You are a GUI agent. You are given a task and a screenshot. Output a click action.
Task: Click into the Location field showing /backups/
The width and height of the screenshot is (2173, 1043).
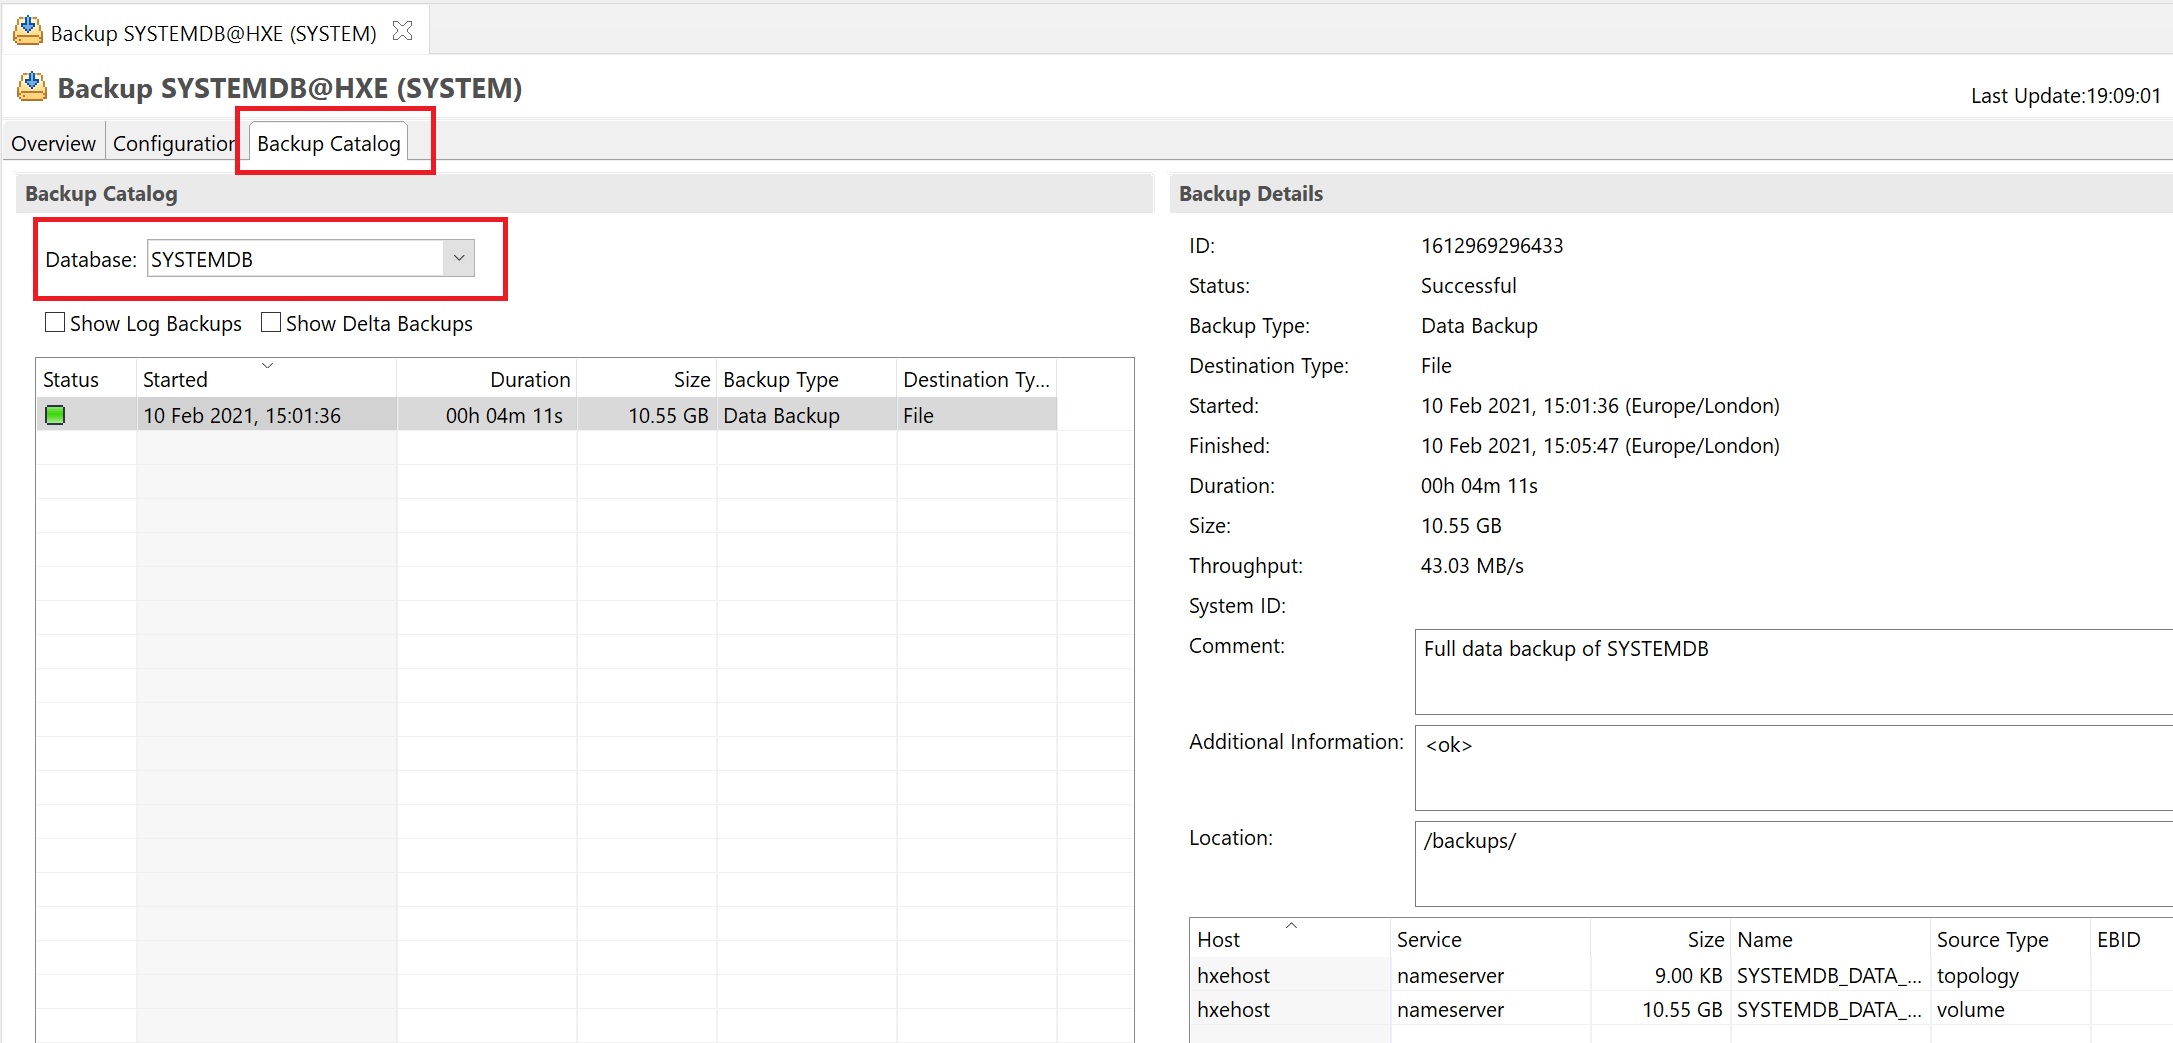(1790, 863)
